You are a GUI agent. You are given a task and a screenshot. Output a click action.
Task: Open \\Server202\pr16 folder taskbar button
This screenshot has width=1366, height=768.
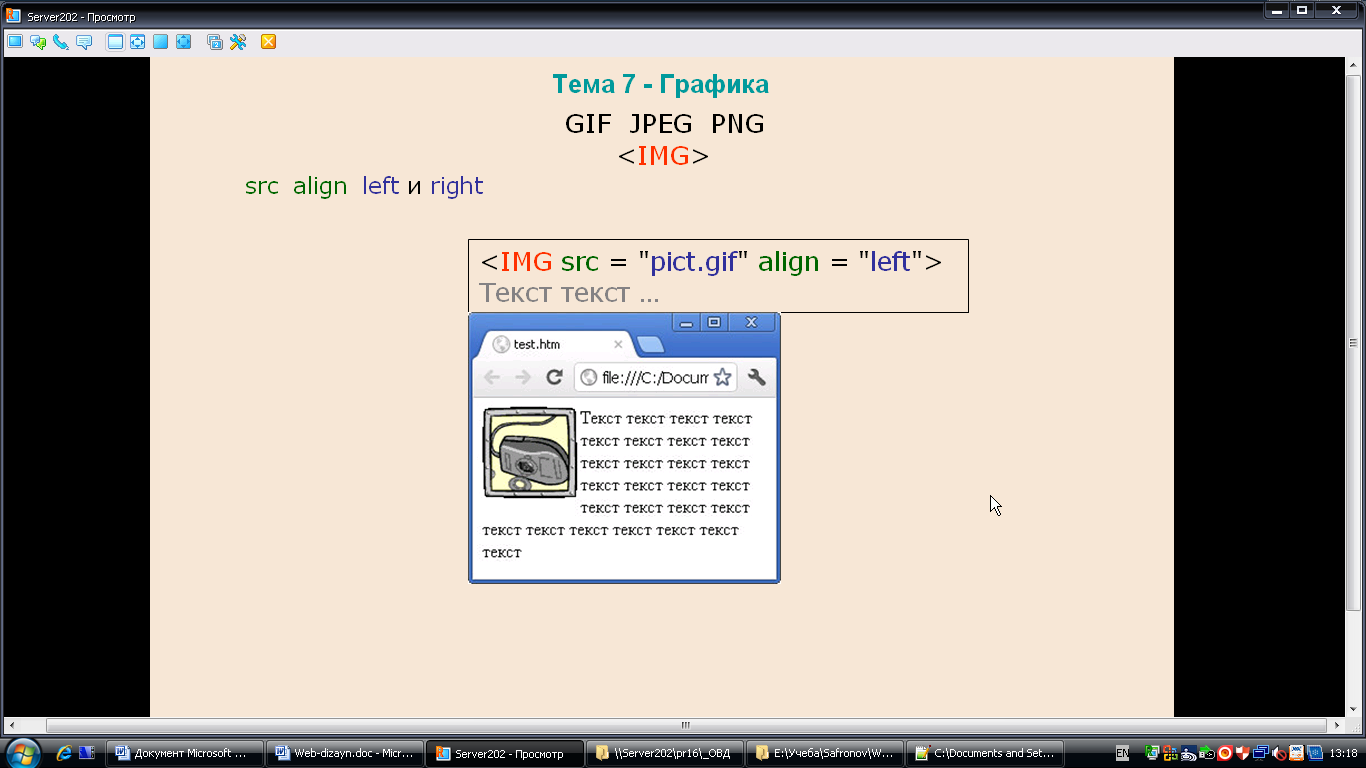click(665, 753)
